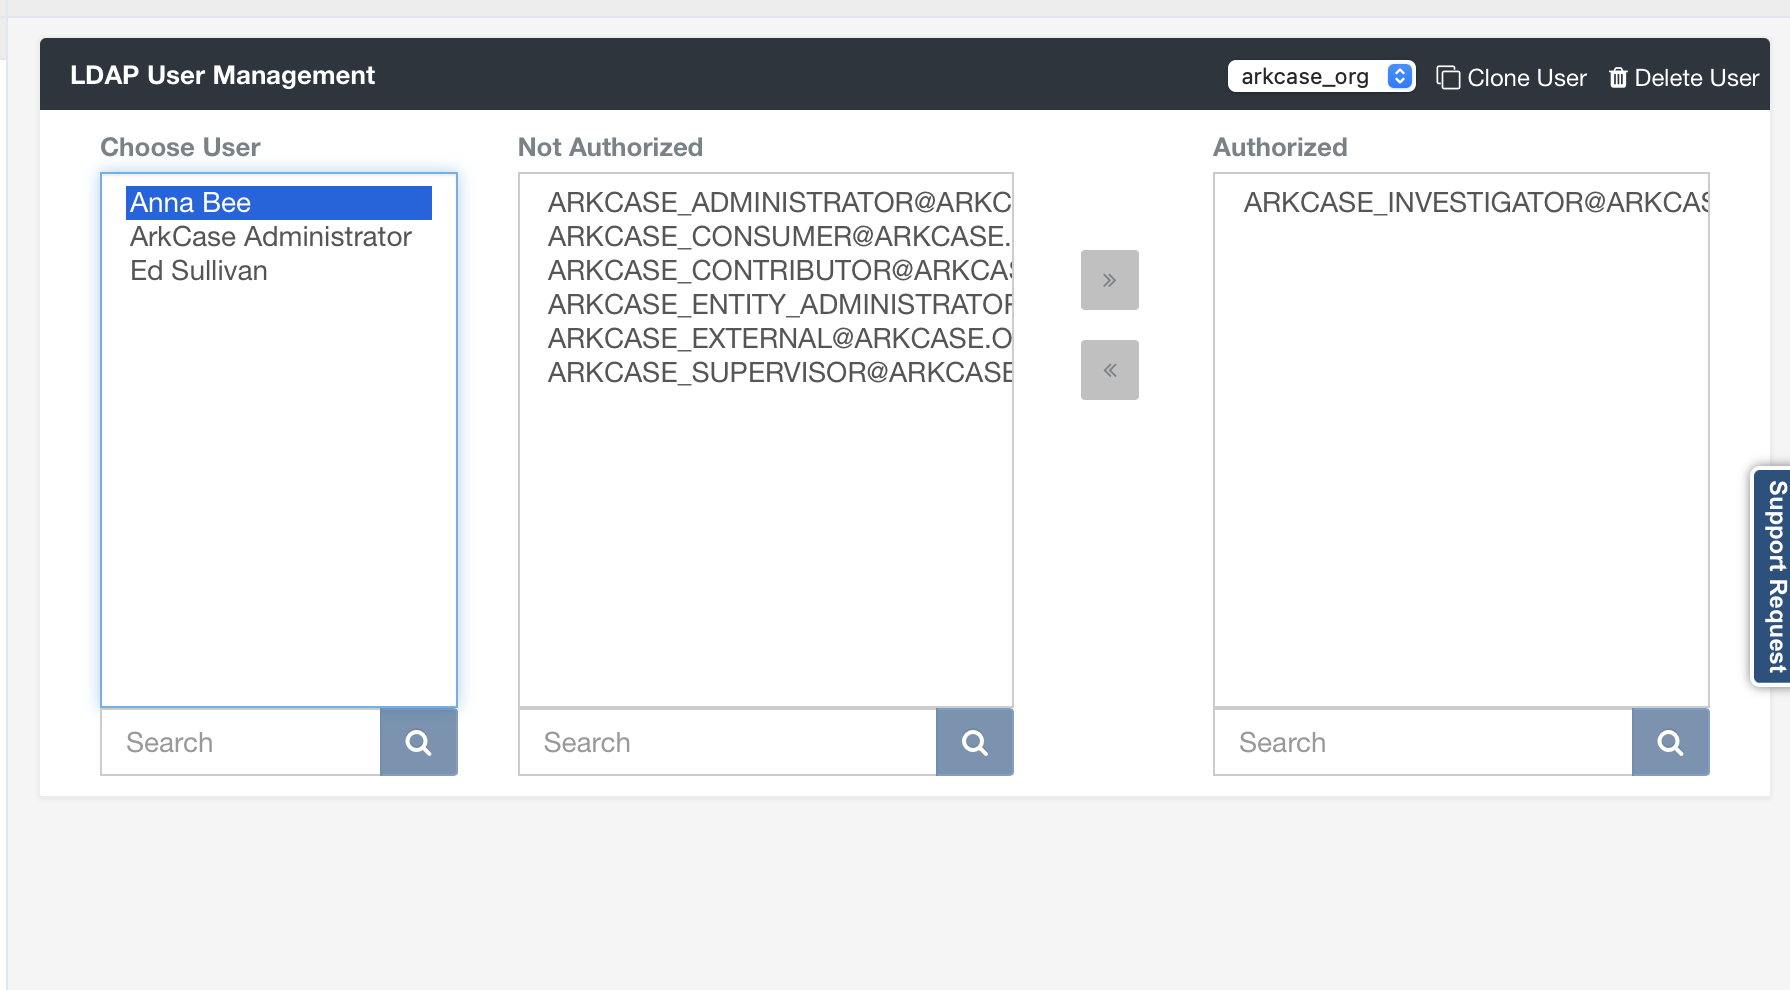Click the up-down arrows in the arkcase_org selector

[1399, 74]
